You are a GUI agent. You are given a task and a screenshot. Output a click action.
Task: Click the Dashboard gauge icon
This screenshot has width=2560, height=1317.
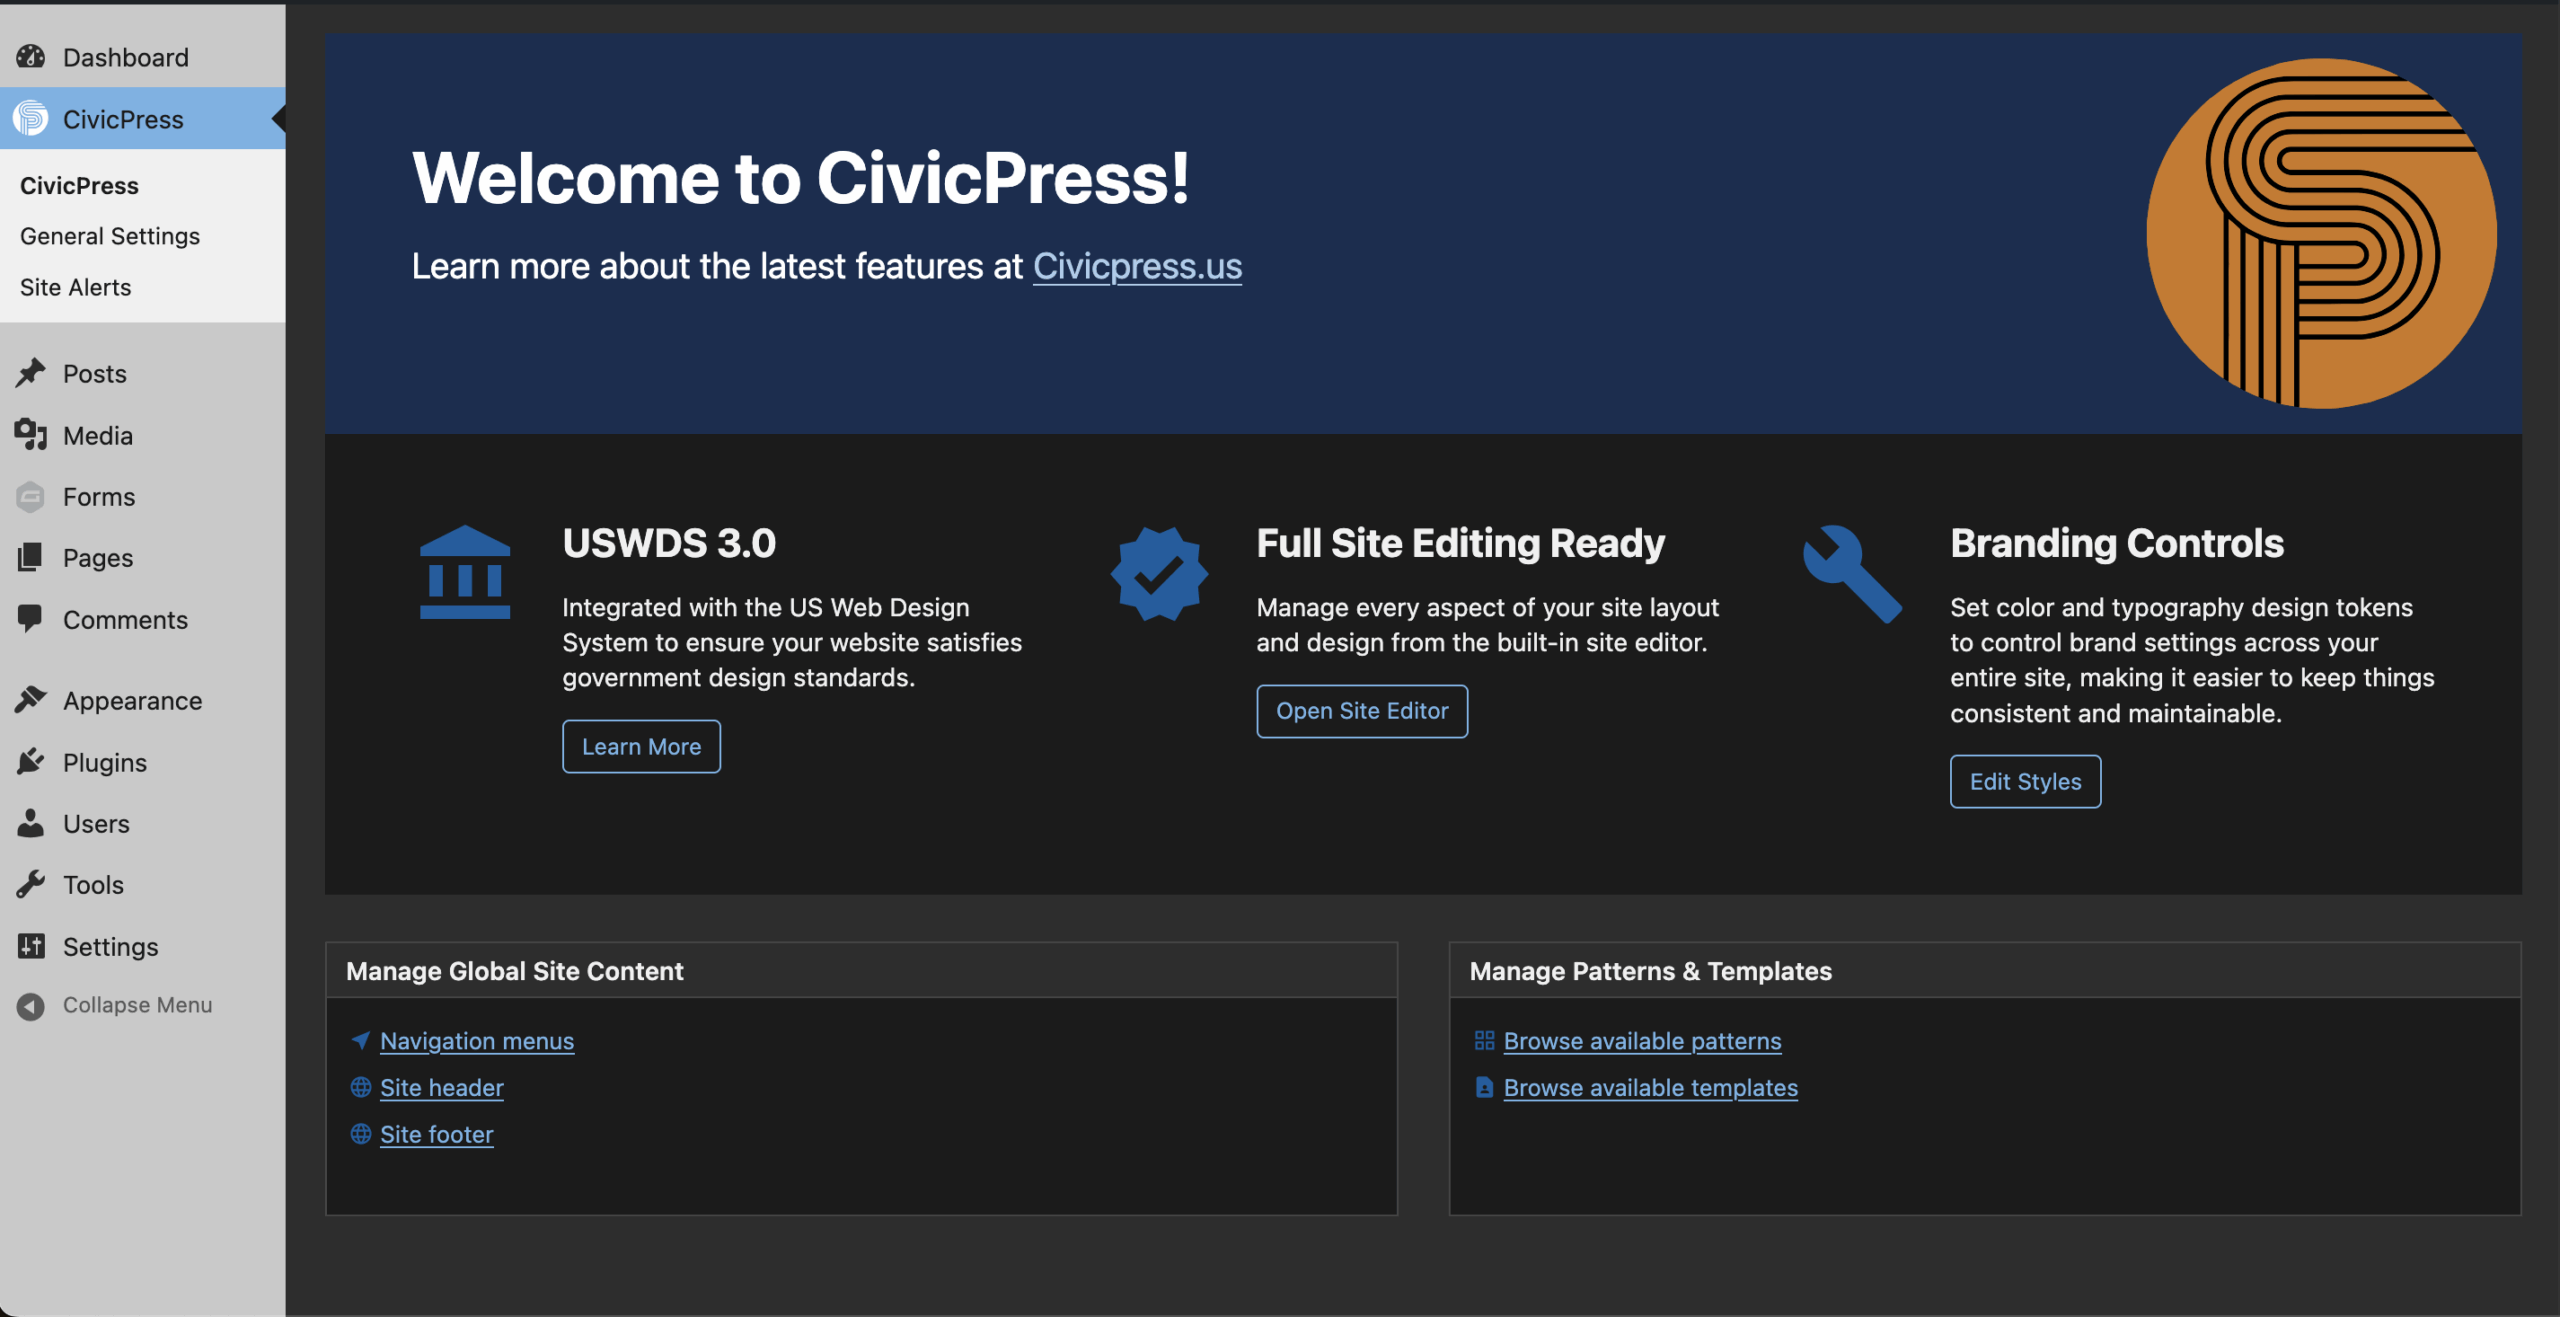point(31,57)
